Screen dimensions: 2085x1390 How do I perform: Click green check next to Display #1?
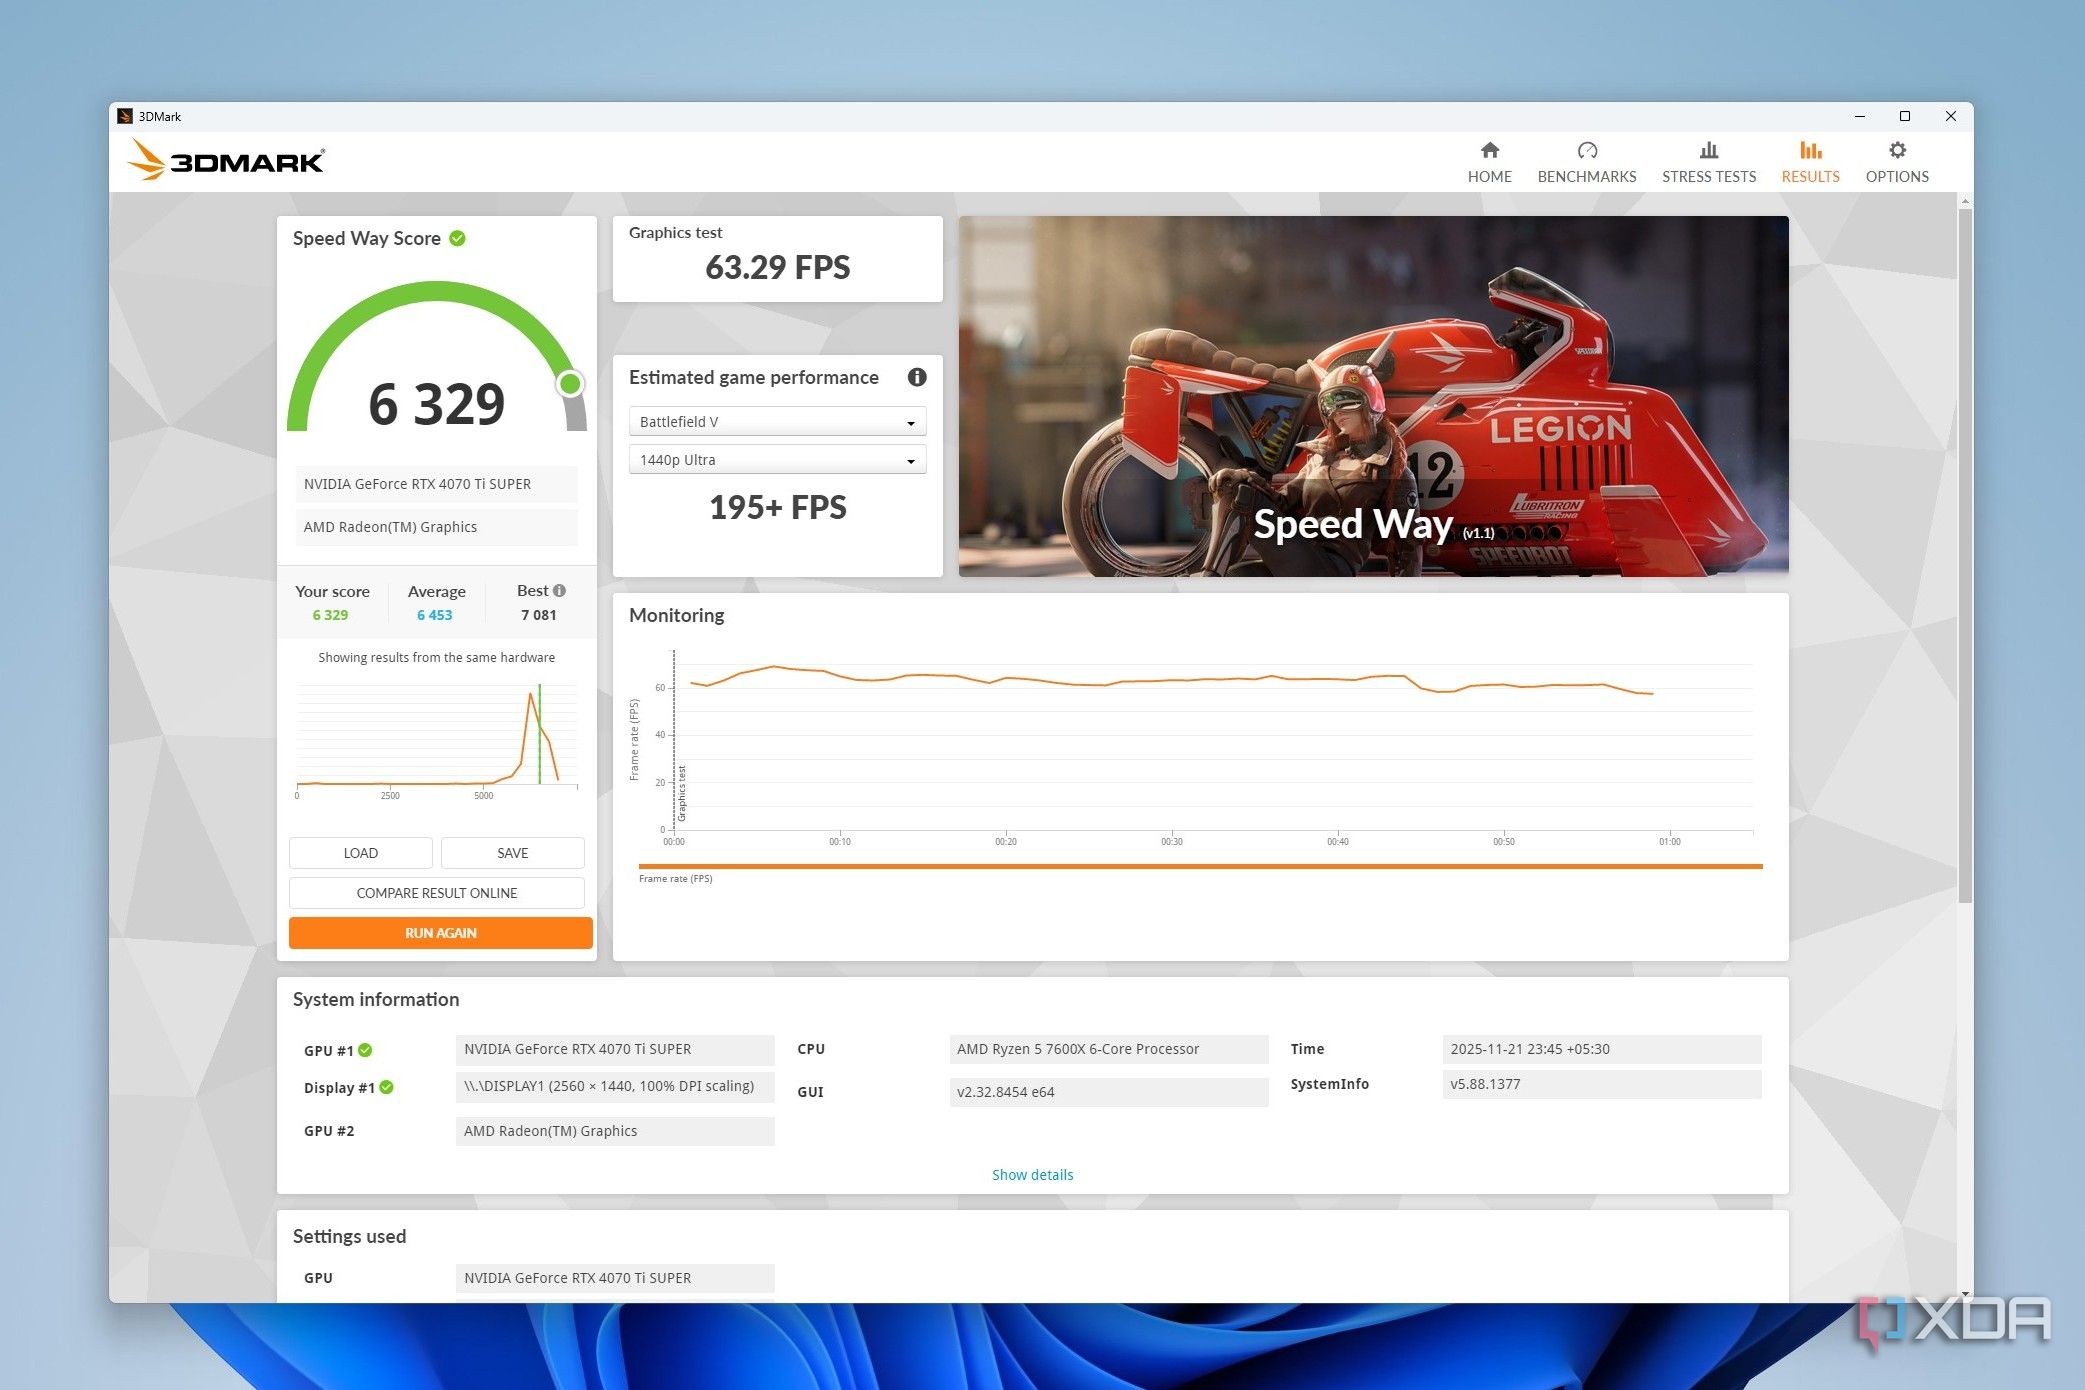point(387,1087)
